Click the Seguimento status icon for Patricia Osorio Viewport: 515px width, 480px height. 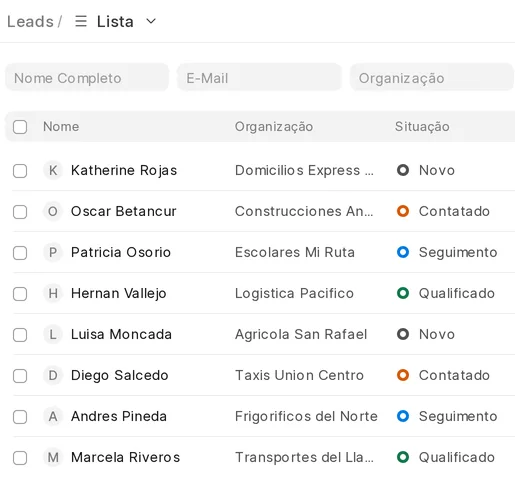click(x=403, y=252)
